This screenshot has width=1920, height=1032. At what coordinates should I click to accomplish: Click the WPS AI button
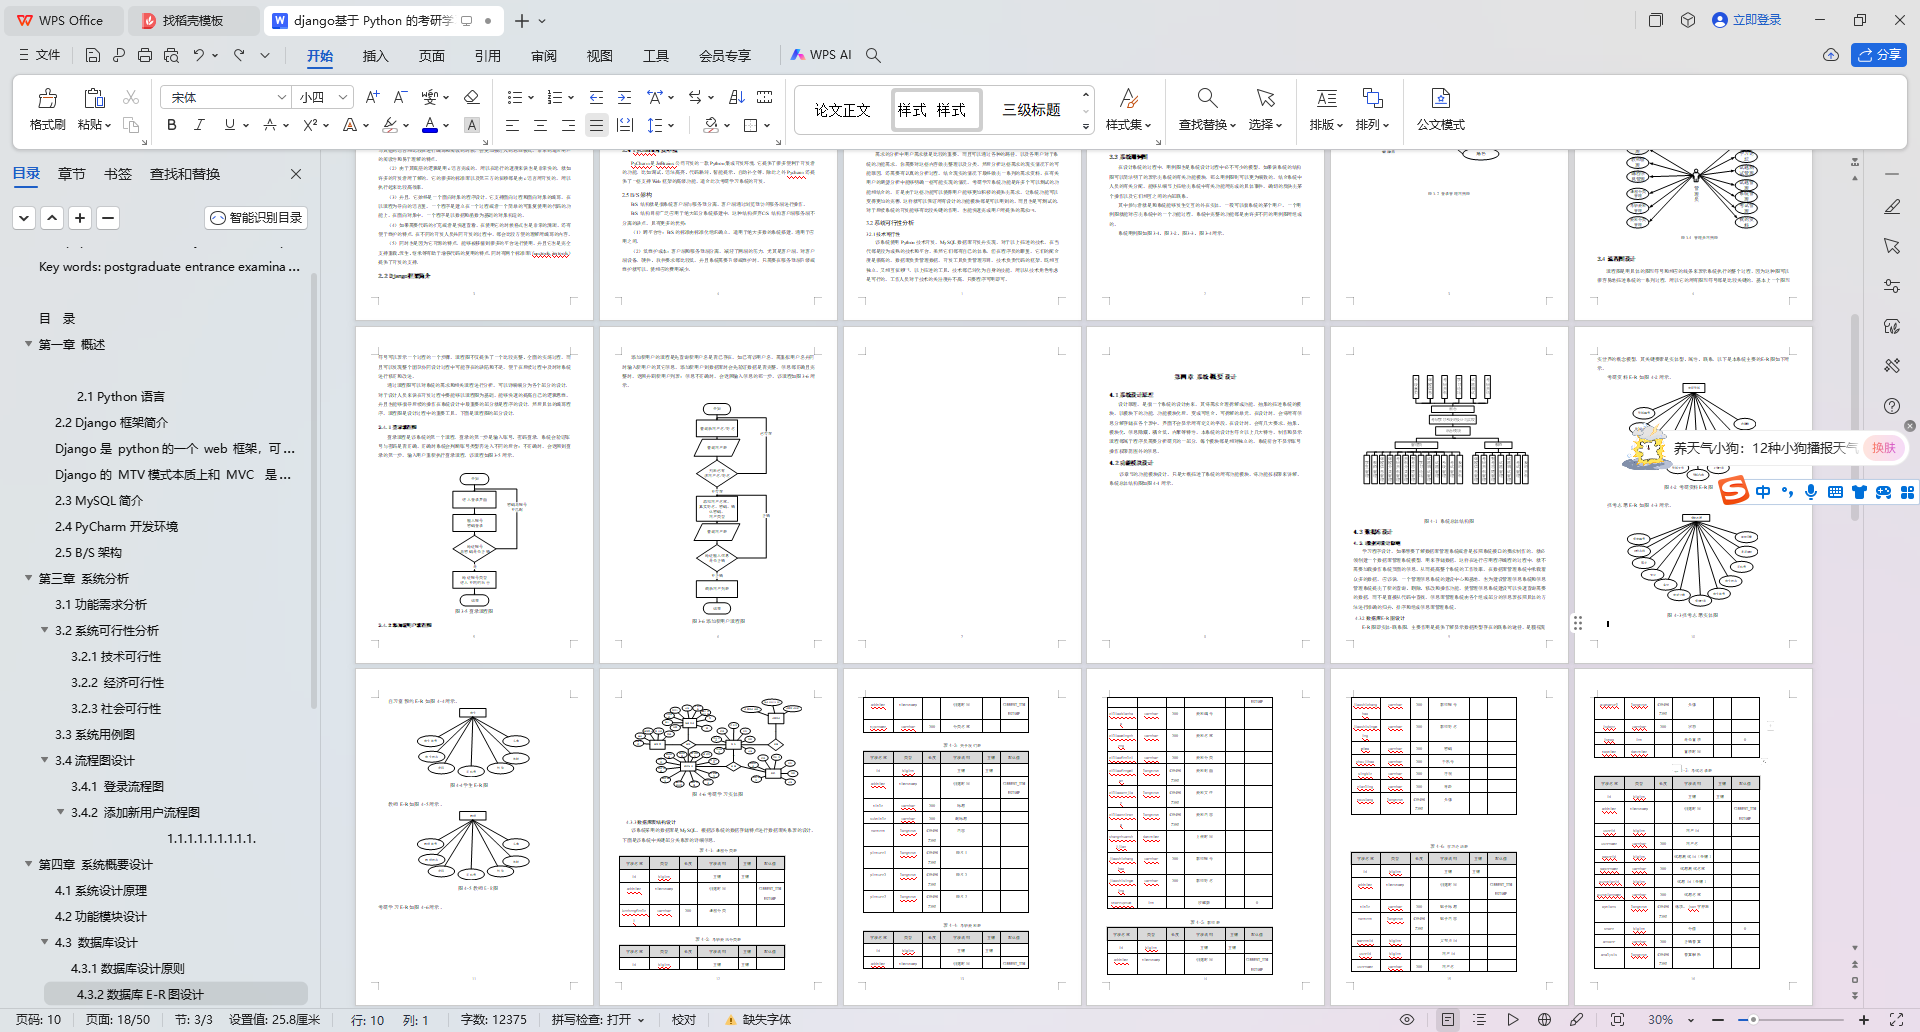[x=821, y=55]
